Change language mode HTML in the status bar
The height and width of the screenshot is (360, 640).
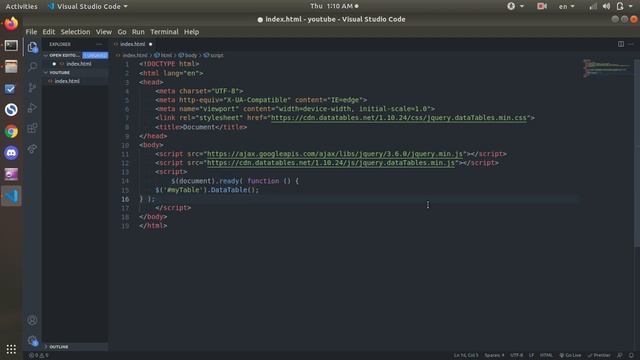coord(546,356)
